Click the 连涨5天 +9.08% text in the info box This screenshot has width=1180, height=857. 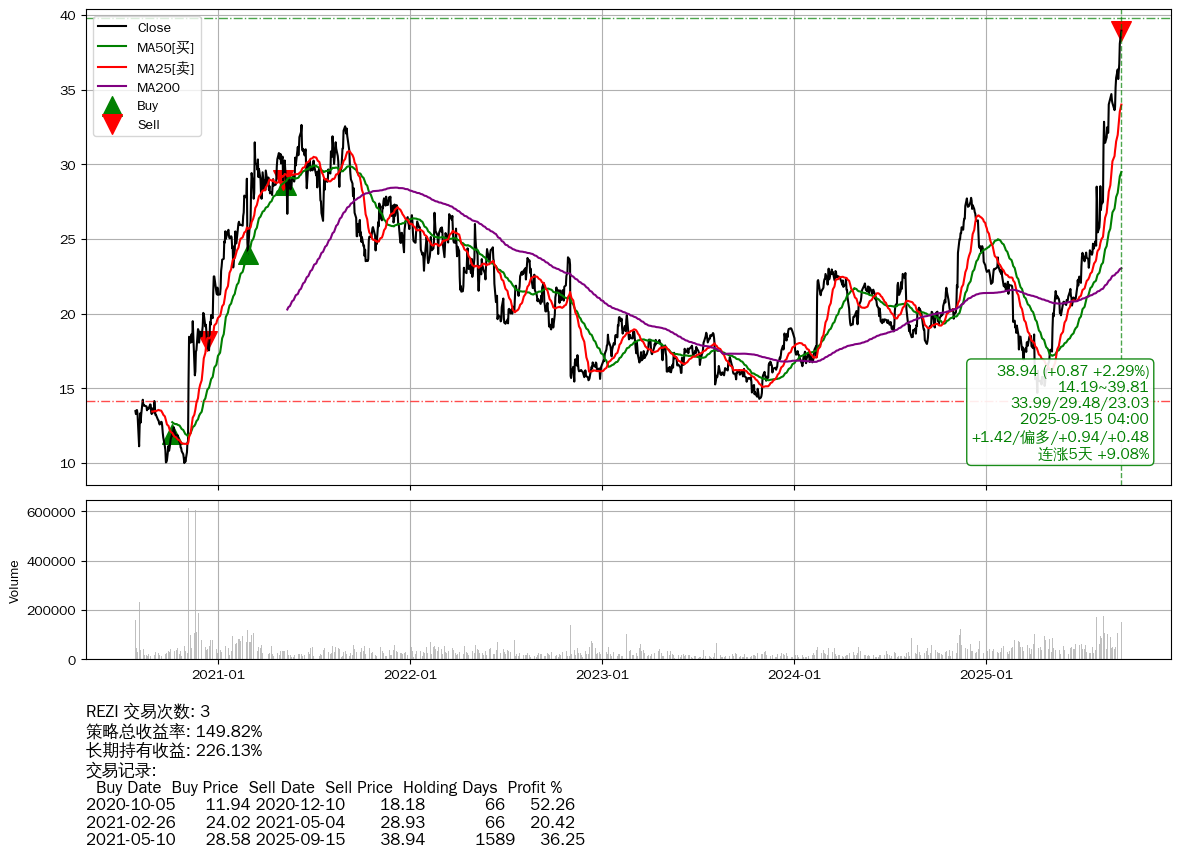(1093, 454)
